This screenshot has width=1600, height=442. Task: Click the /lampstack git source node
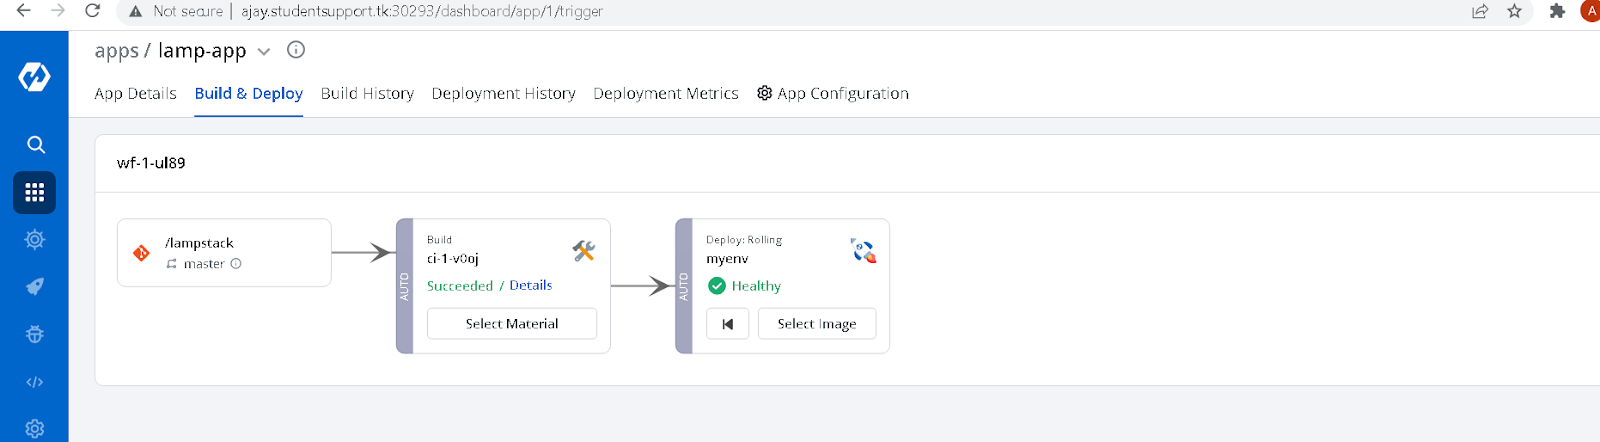pos(224,253)
